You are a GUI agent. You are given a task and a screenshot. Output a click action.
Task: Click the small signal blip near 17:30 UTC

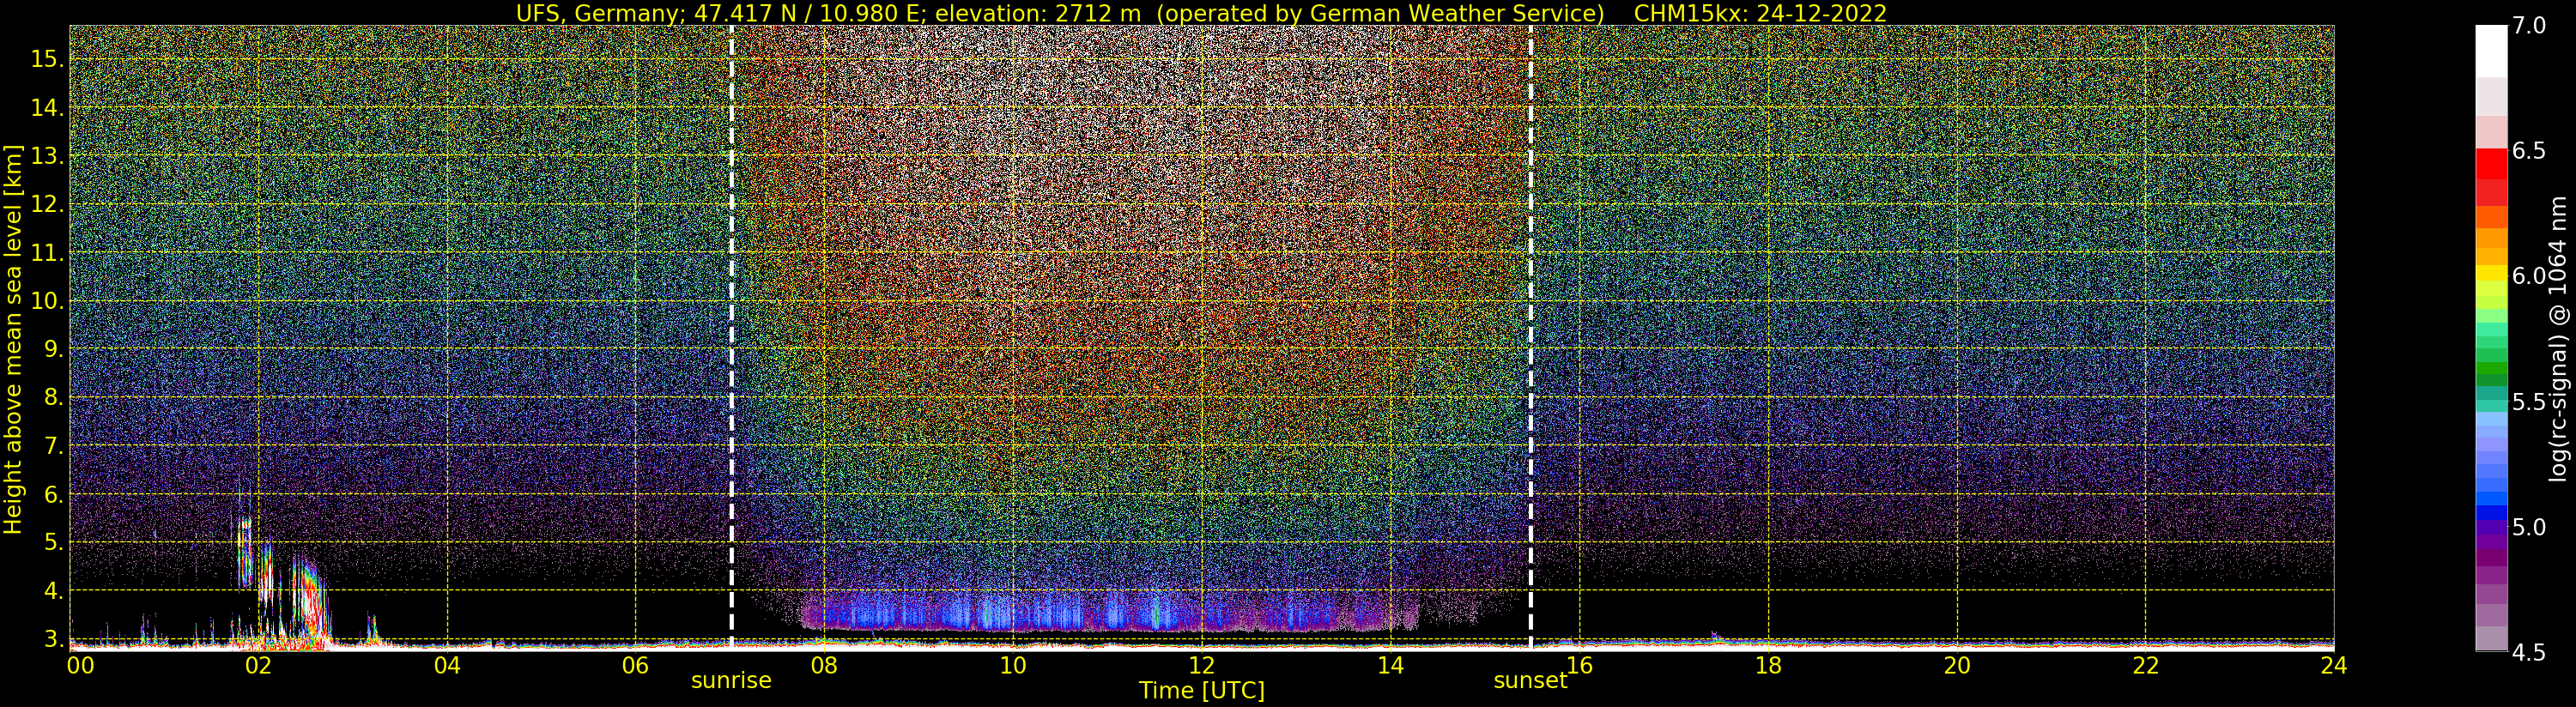pyautogui.click(x=1715, y=634)
